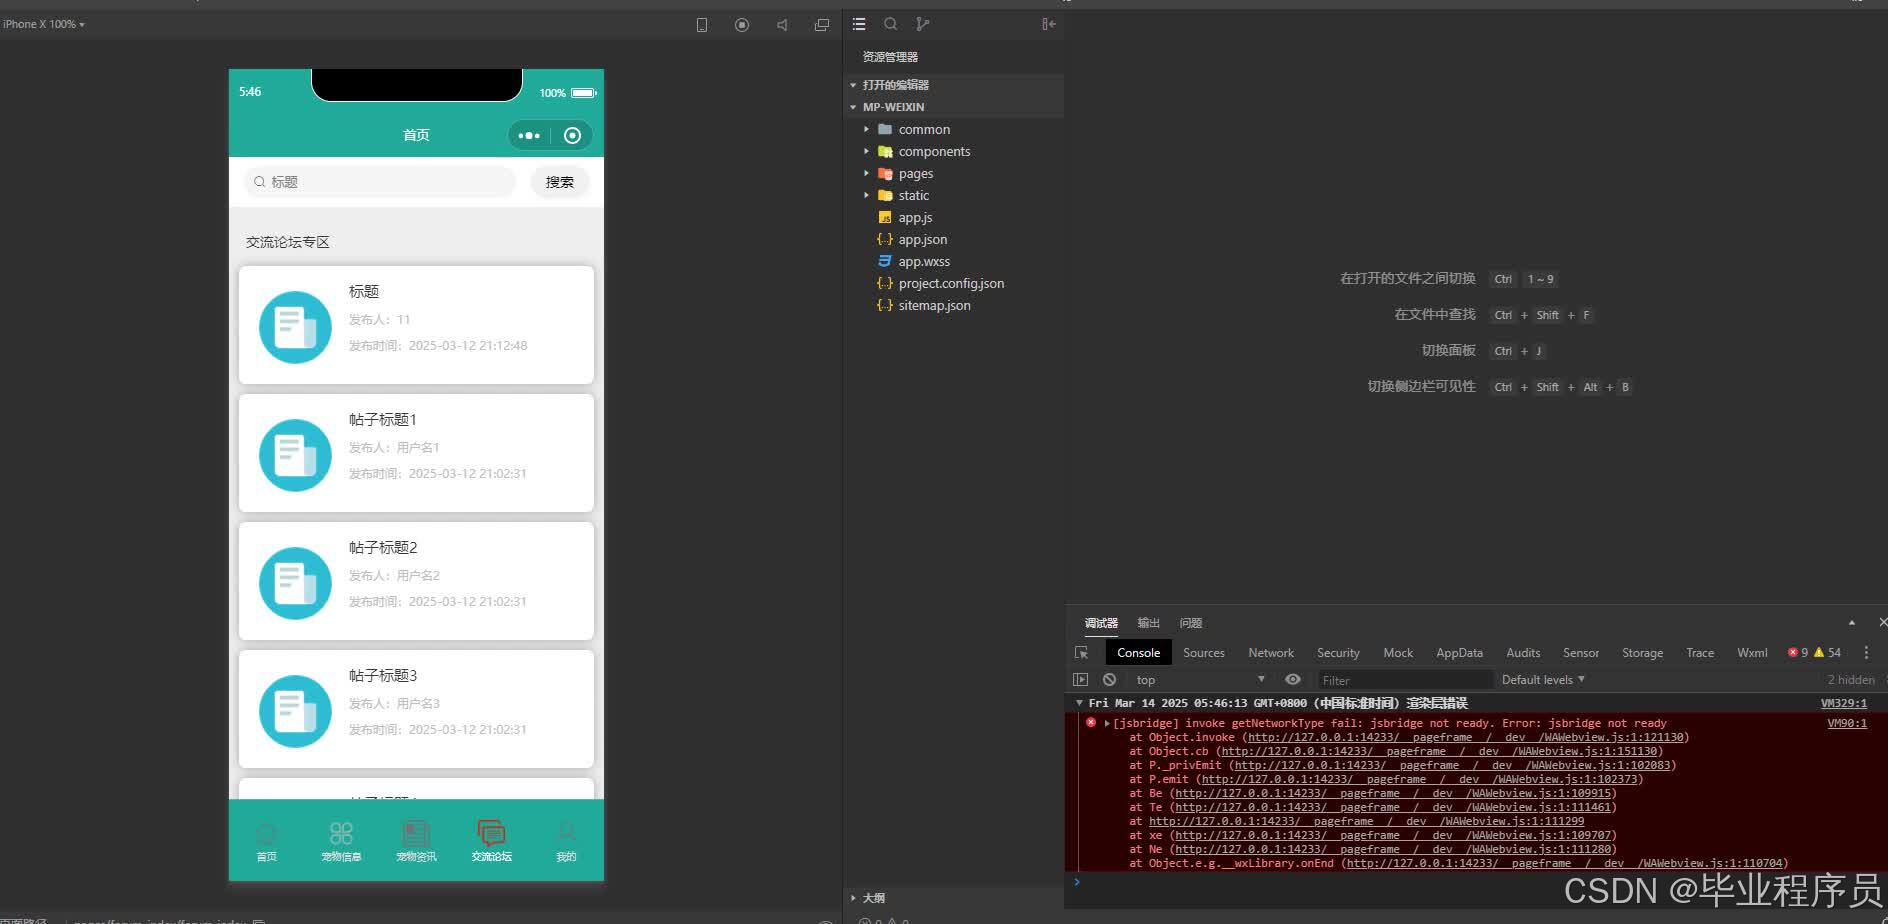Expand the components folder
Viewport: 1888px width, 924px height.
(x=953, y=151)
